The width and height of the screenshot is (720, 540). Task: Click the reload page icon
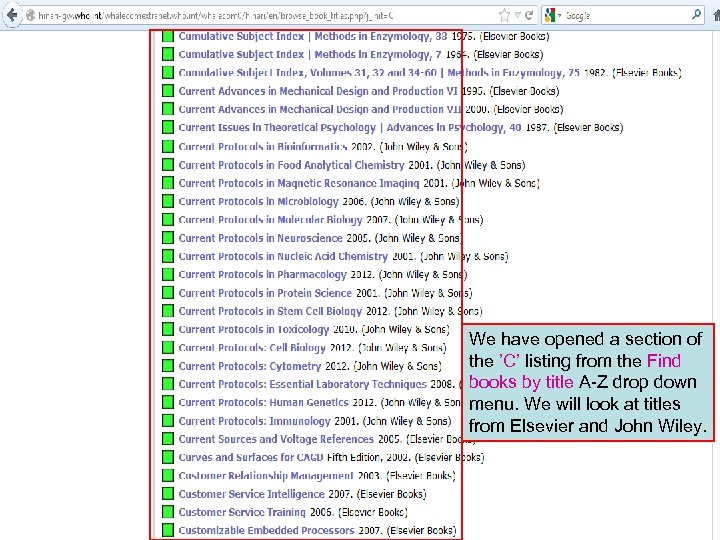tap(529, 16)
